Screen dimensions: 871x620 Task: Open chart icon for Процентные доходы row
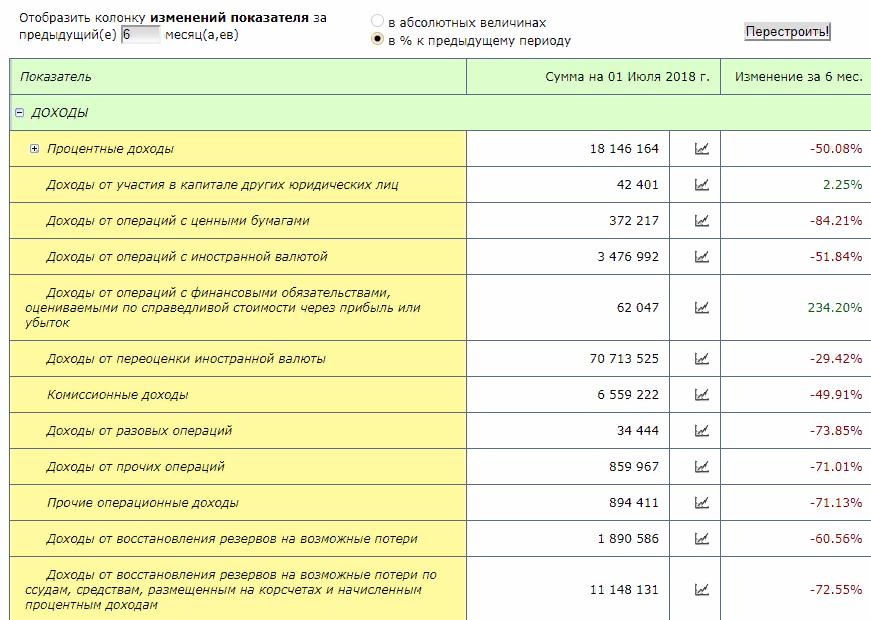point(702,149)
